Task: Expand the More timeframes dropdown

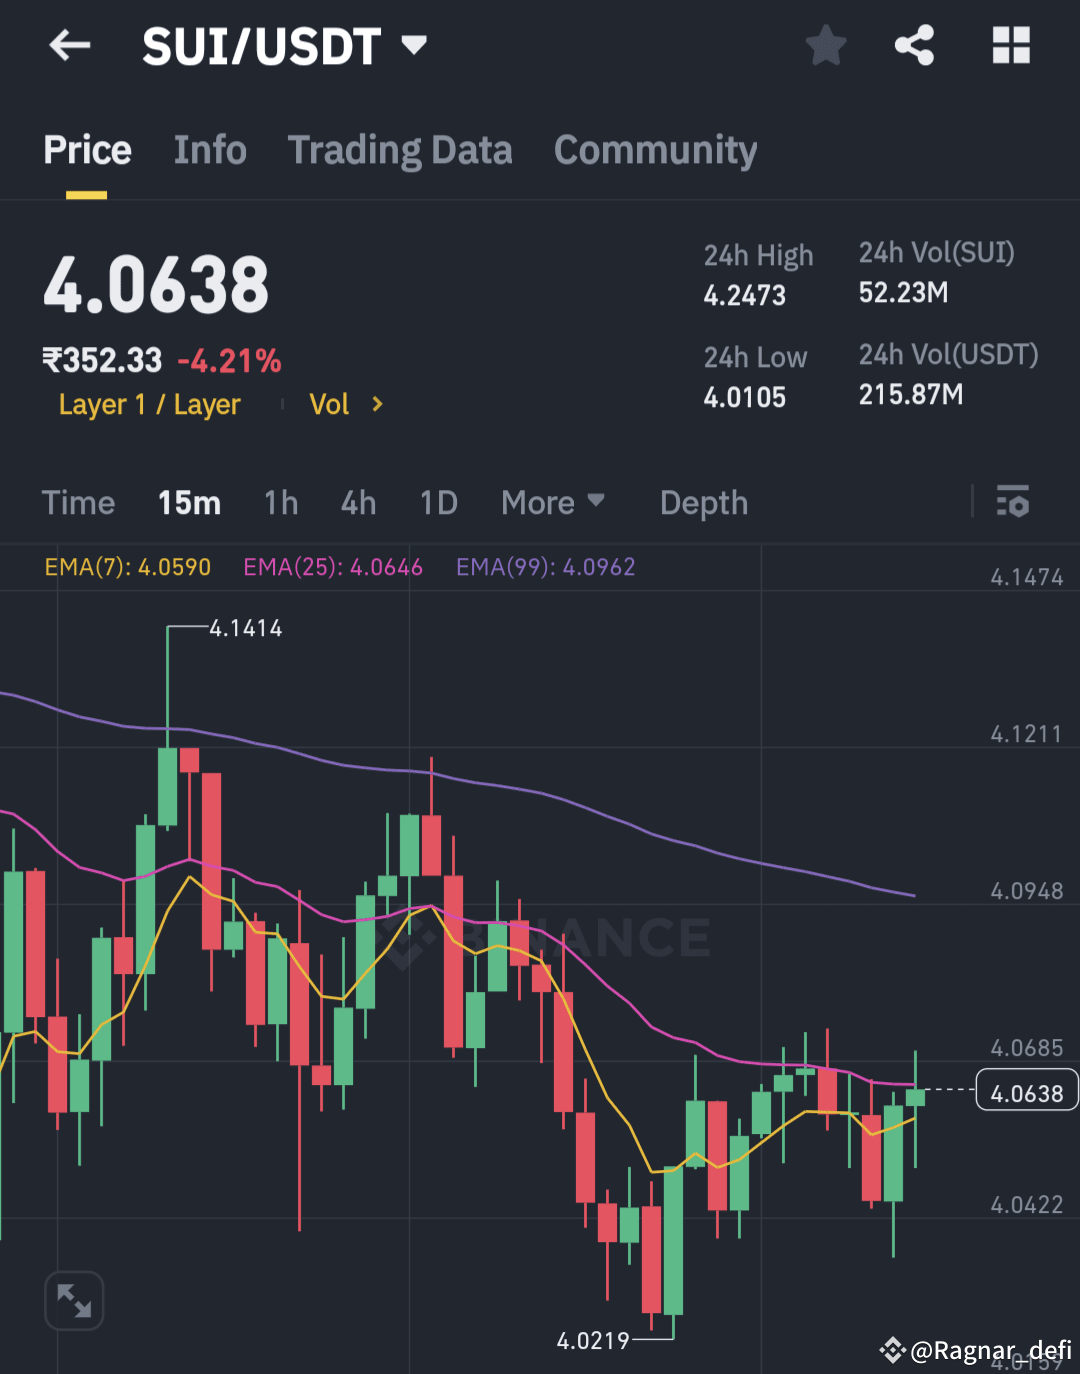Action: coord(553,502)
